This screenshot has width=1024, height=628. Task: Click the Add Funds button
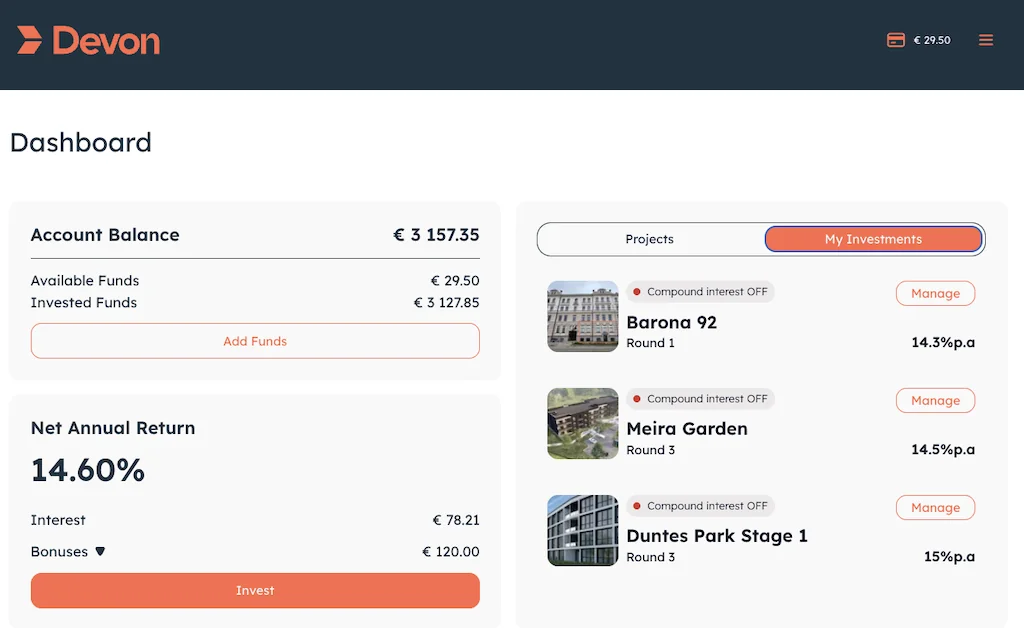tap(255, 341)
